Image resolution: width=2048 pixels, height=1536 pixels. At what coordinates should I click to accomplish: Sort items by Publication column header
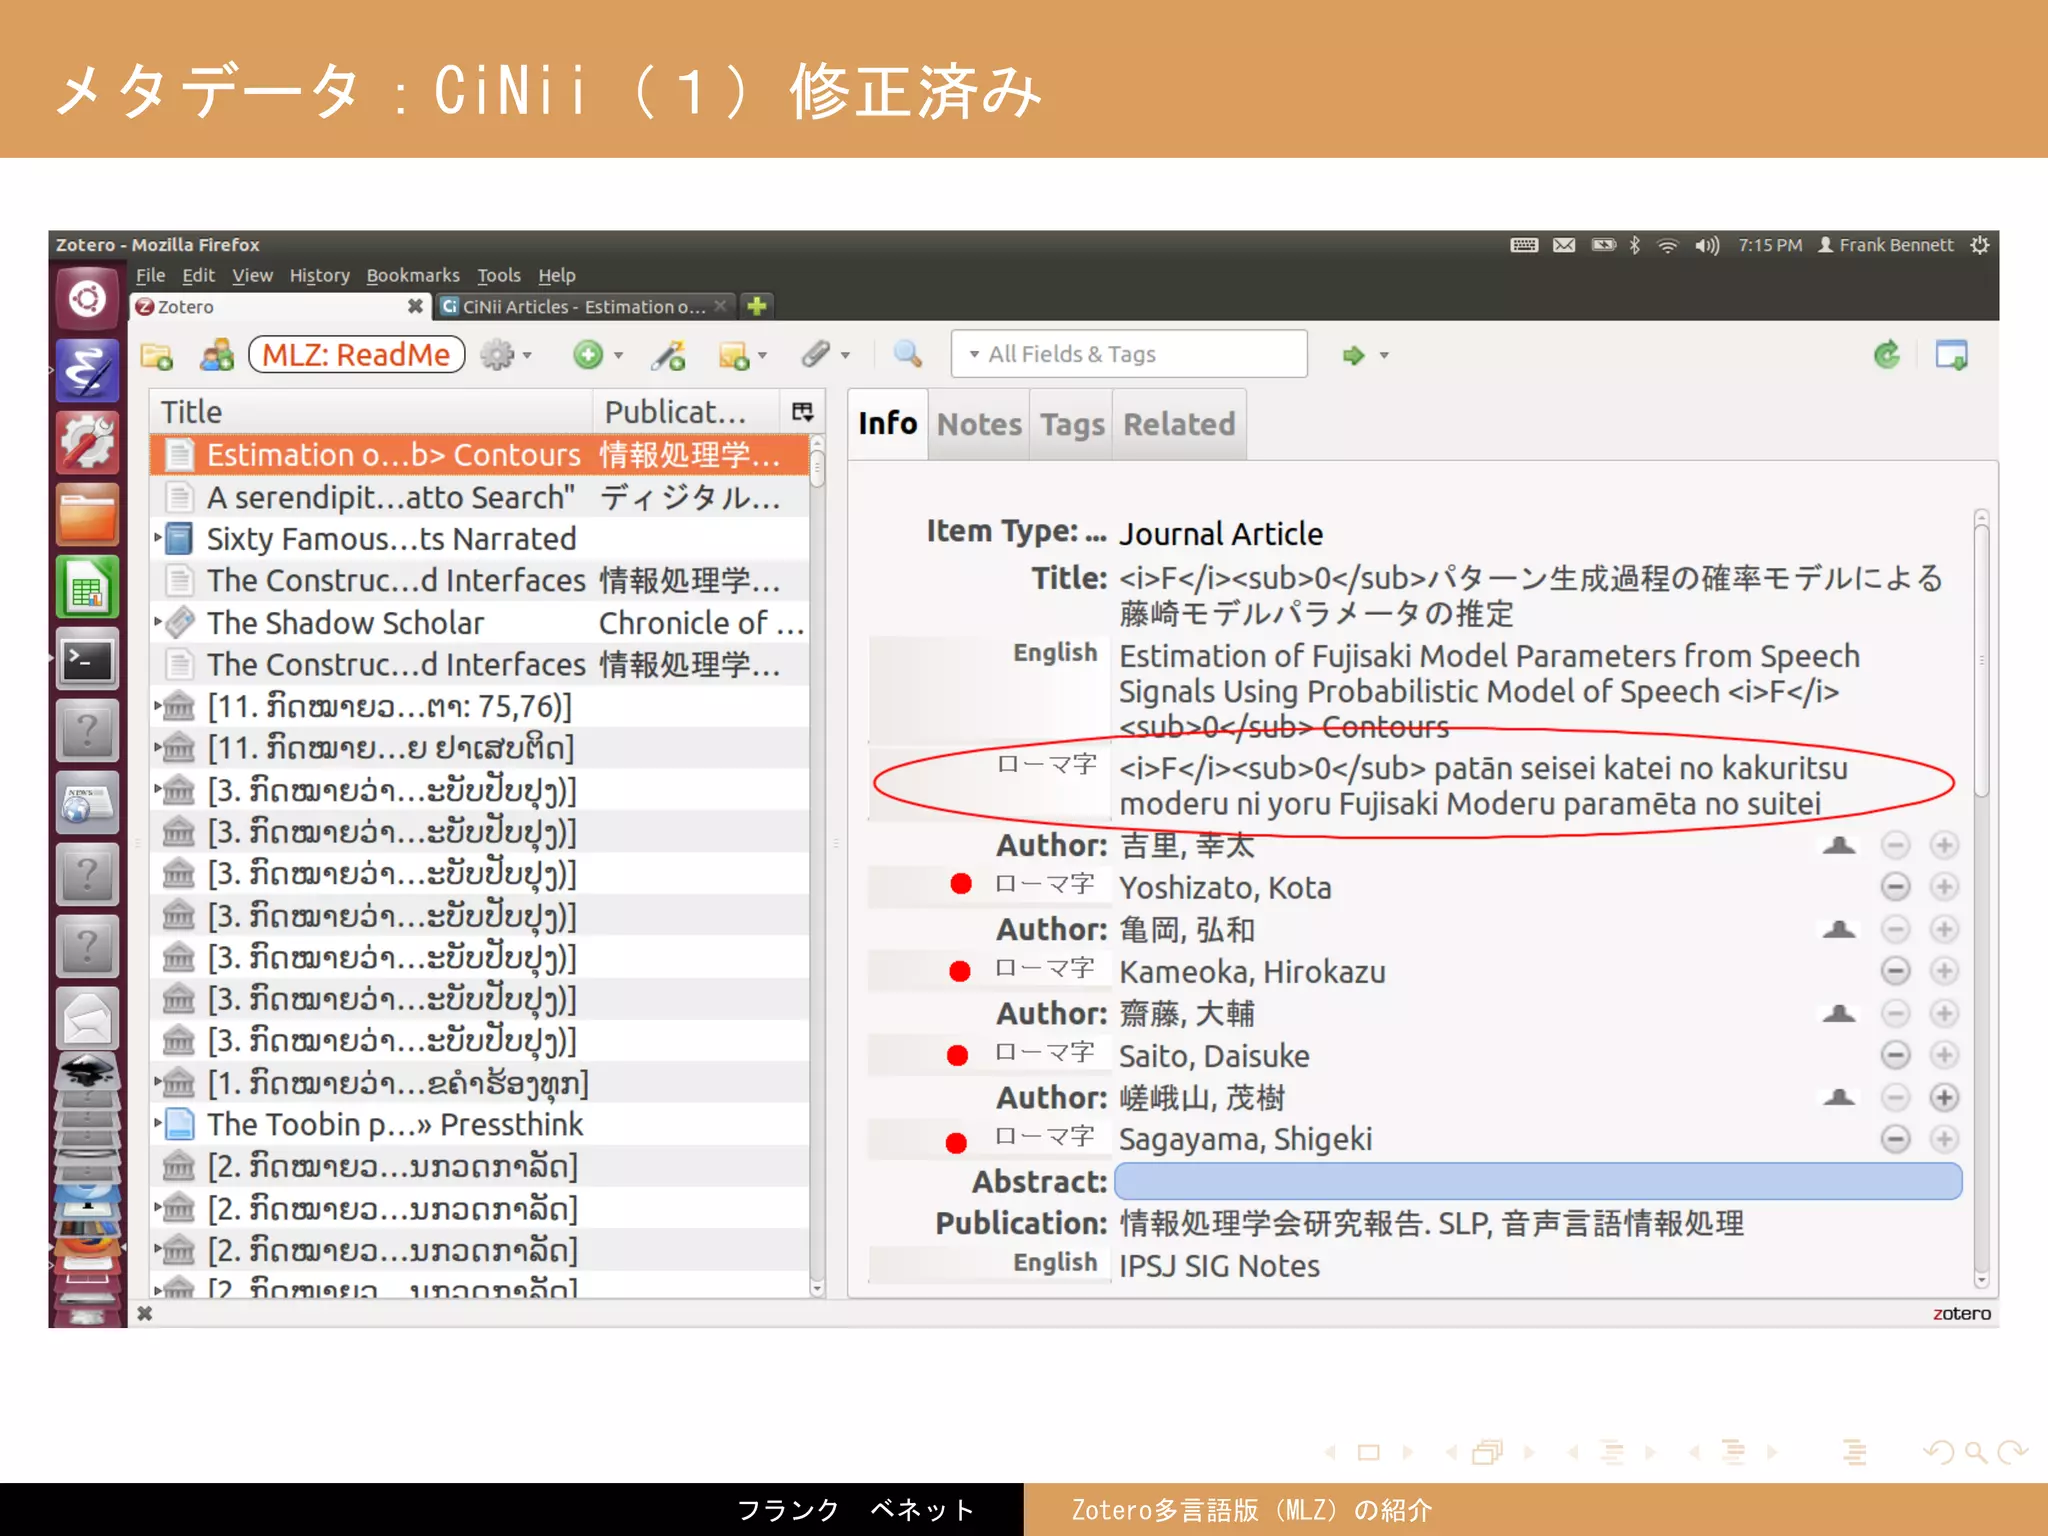click(686, 412)
